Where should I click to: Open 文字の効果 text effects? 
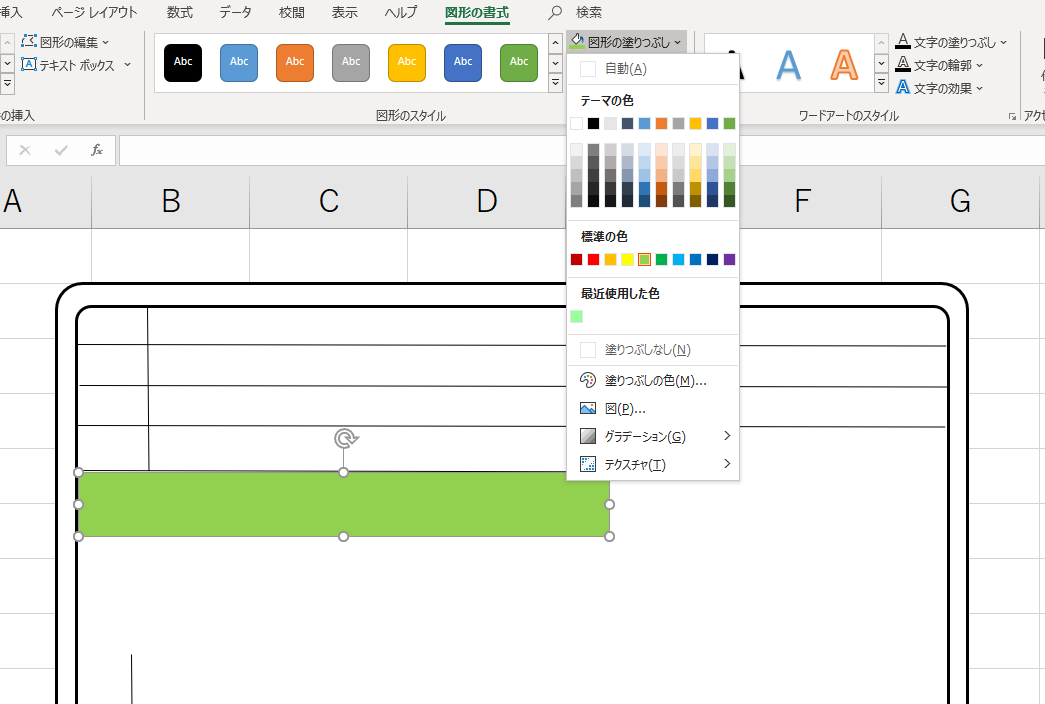[x=903, y=88]
